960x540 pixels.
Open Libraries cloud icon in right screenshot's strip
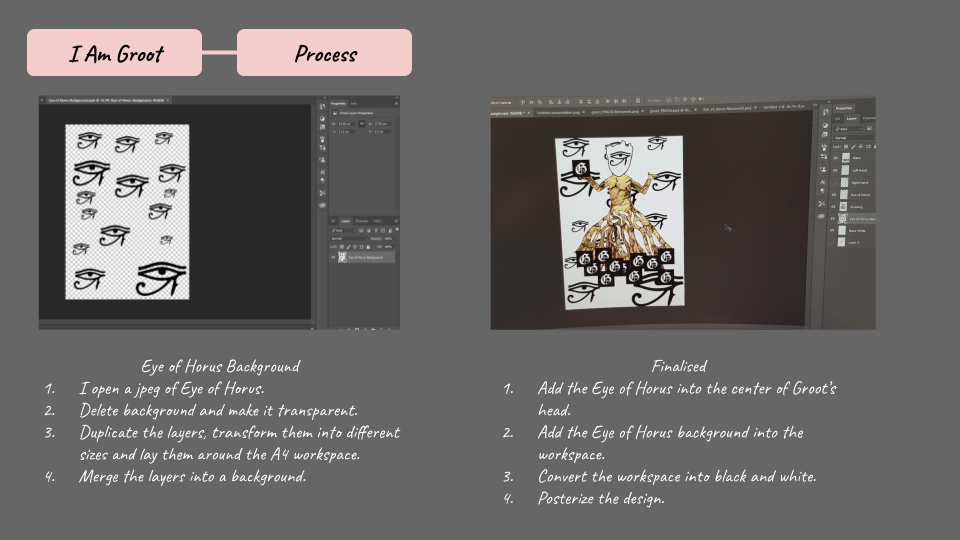point(821,216)
